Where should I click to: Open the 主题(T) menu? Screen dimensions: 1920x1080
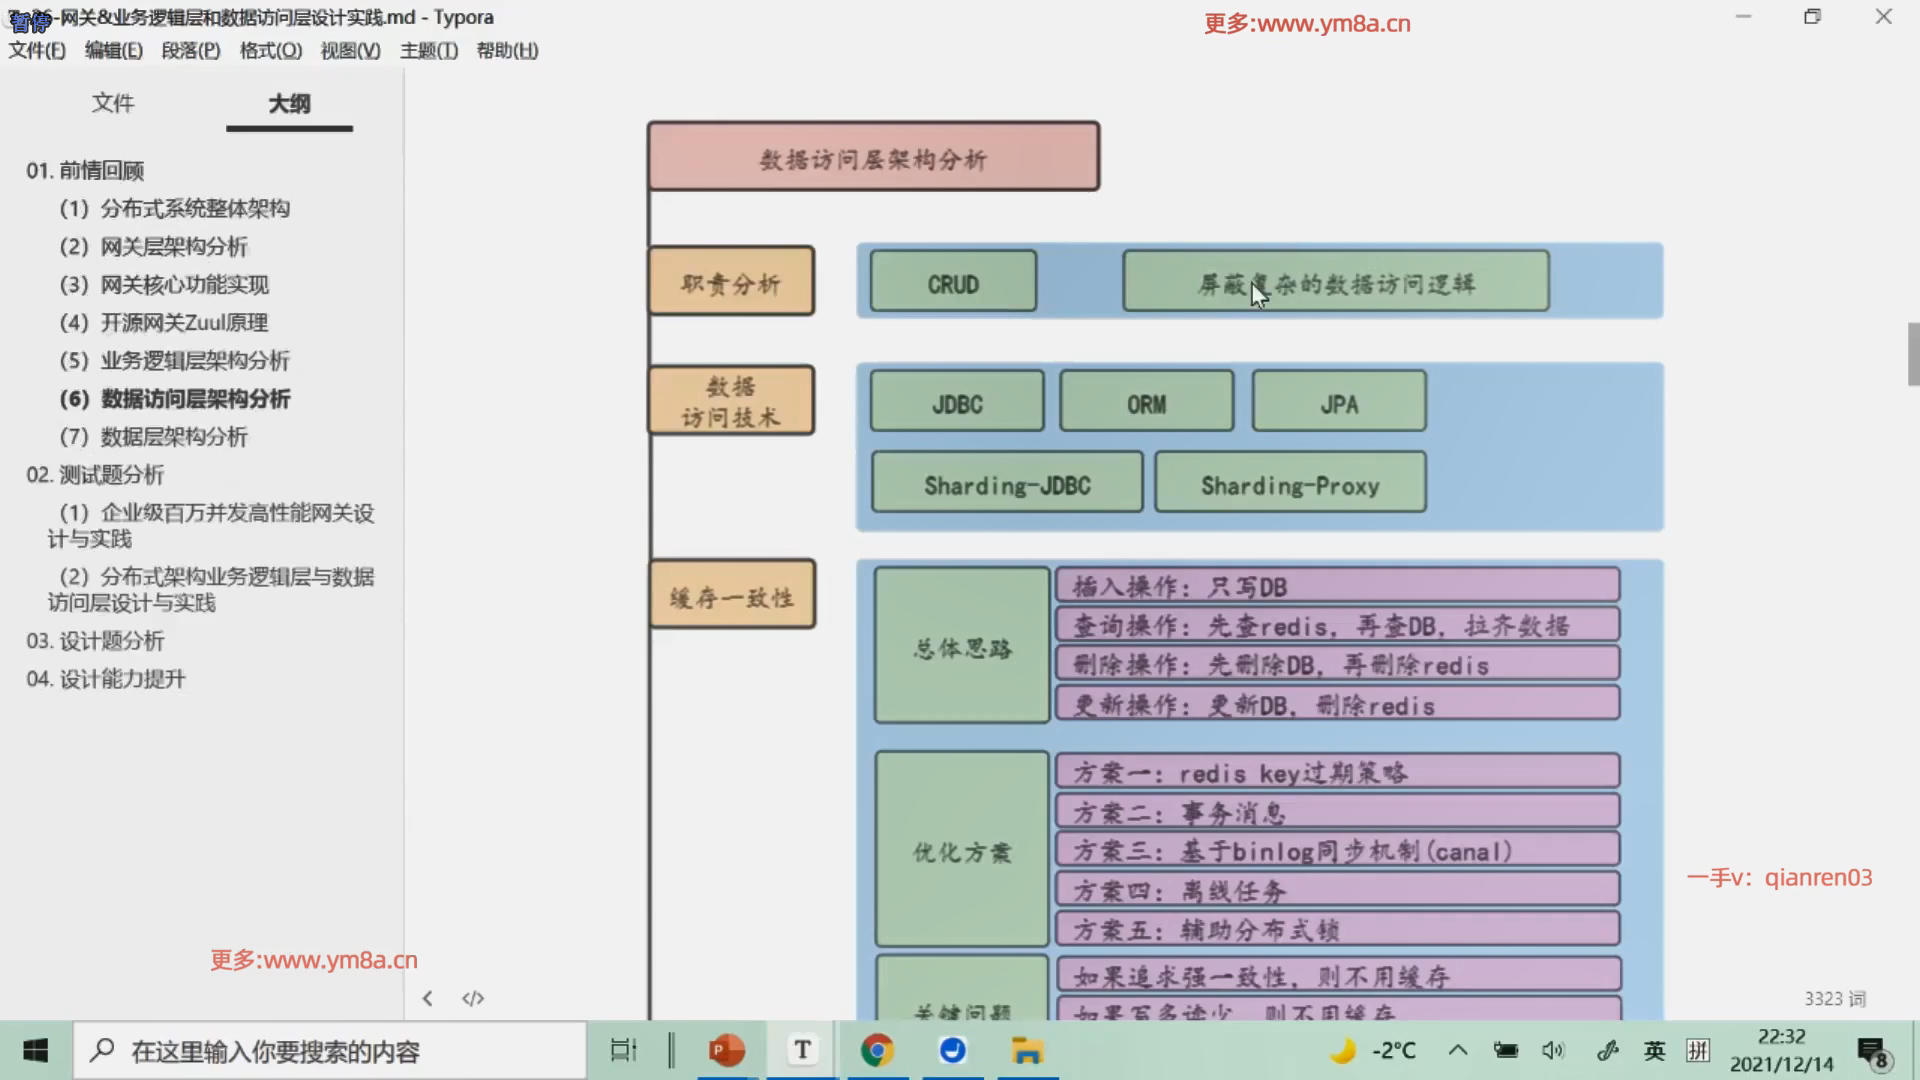coord(428,50)
